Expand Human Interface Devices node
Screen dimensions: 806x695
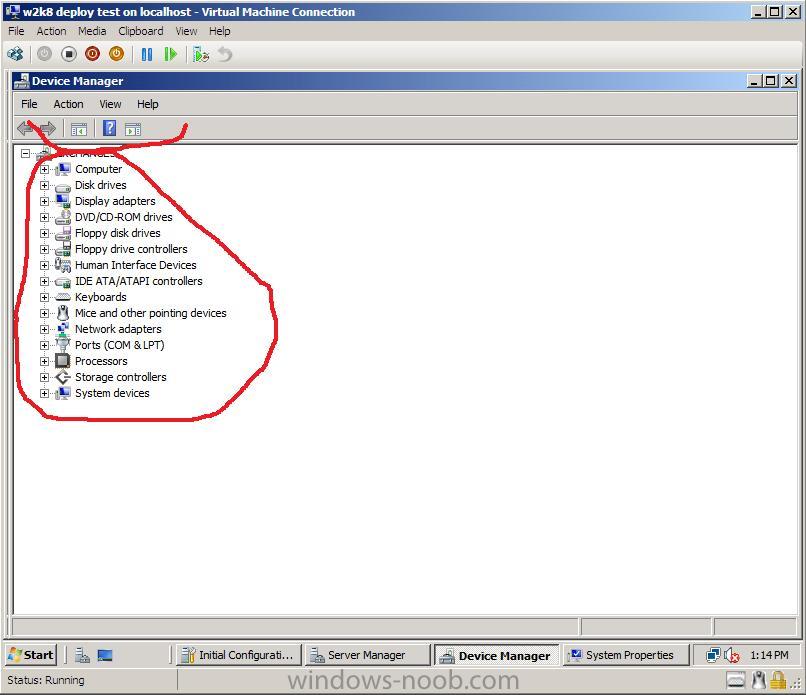tap(44, 265)
